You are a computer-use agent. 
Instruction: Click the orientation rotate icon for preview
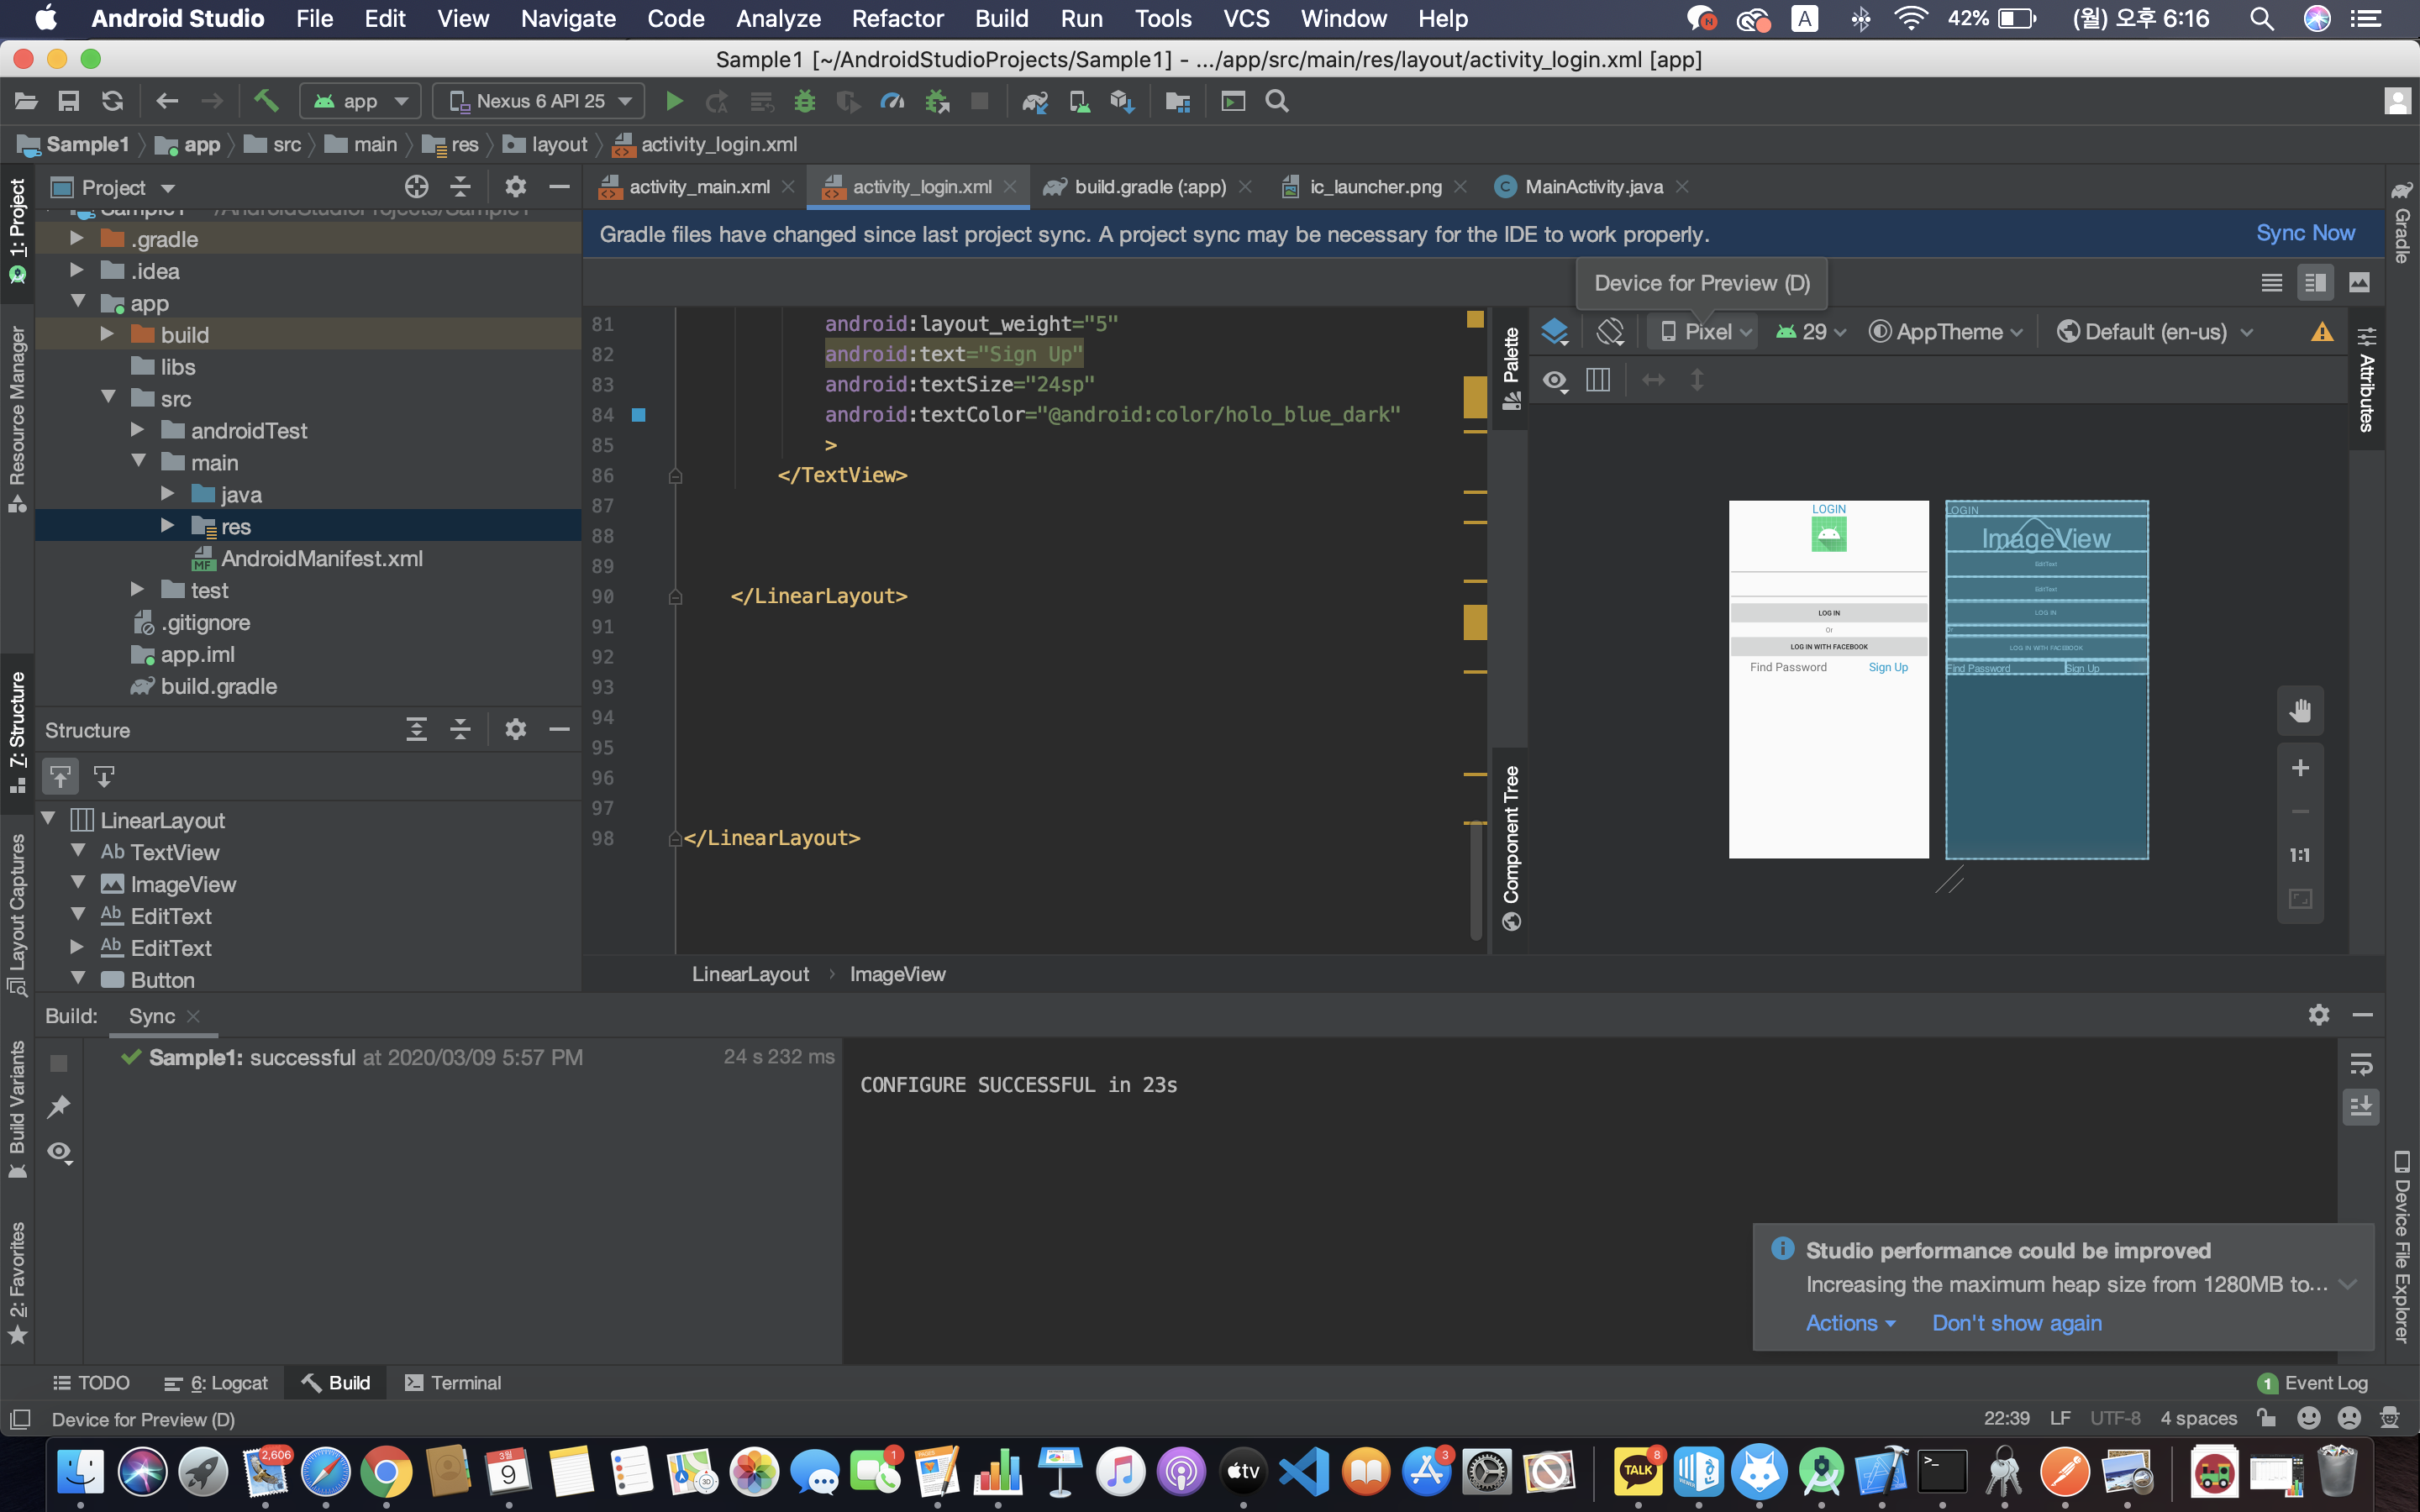1610,332
